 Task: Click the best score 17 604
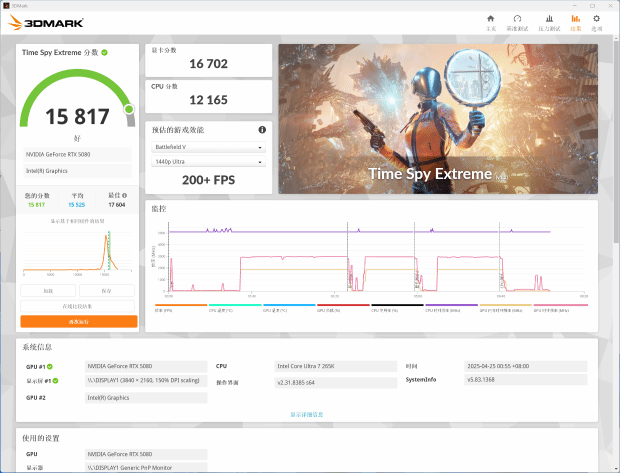pyautogui.click(x=117, y=205)
